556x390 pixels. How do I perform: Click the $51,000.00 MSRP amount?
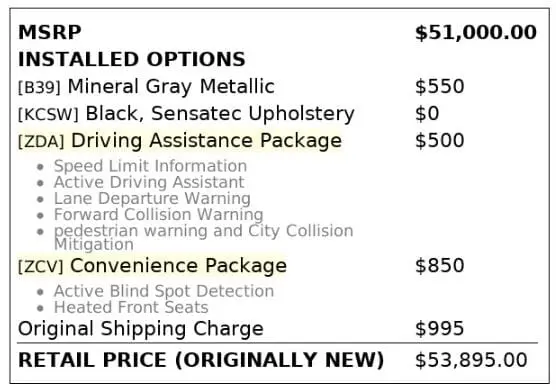pos(476,32)
